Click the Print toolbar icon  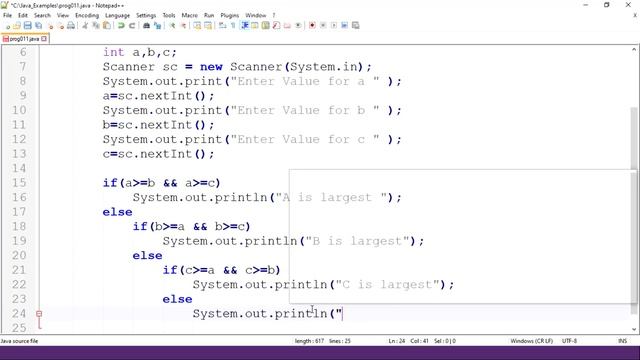pyautogui.click(x=71, y=26)
